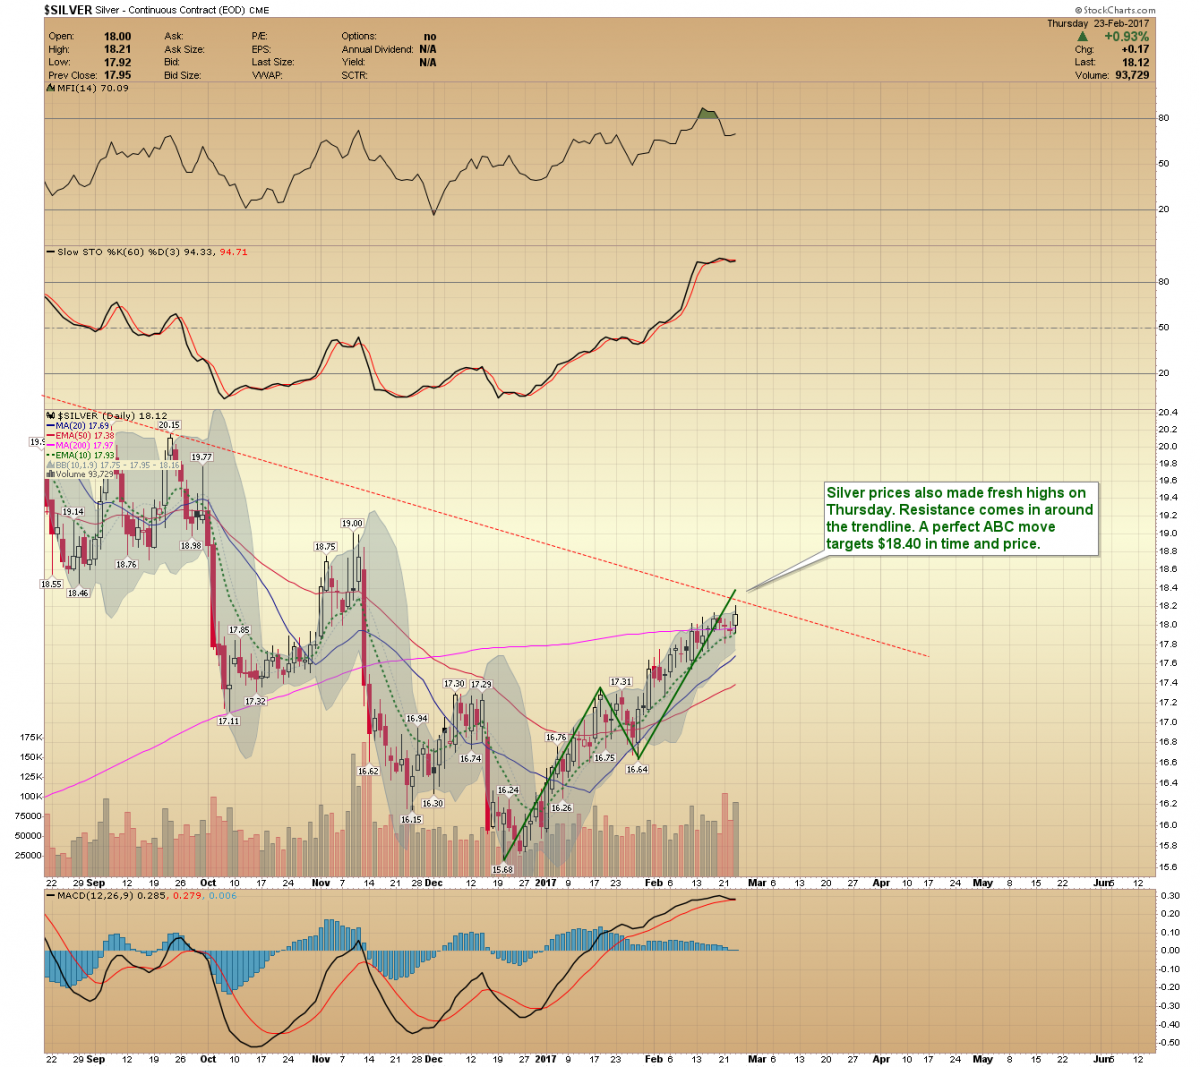The width and height of the screenshot is (1200, 1067).
Task: Click the 20.15 price peak label
Action: pyautogui.click(x=169, y=425)
